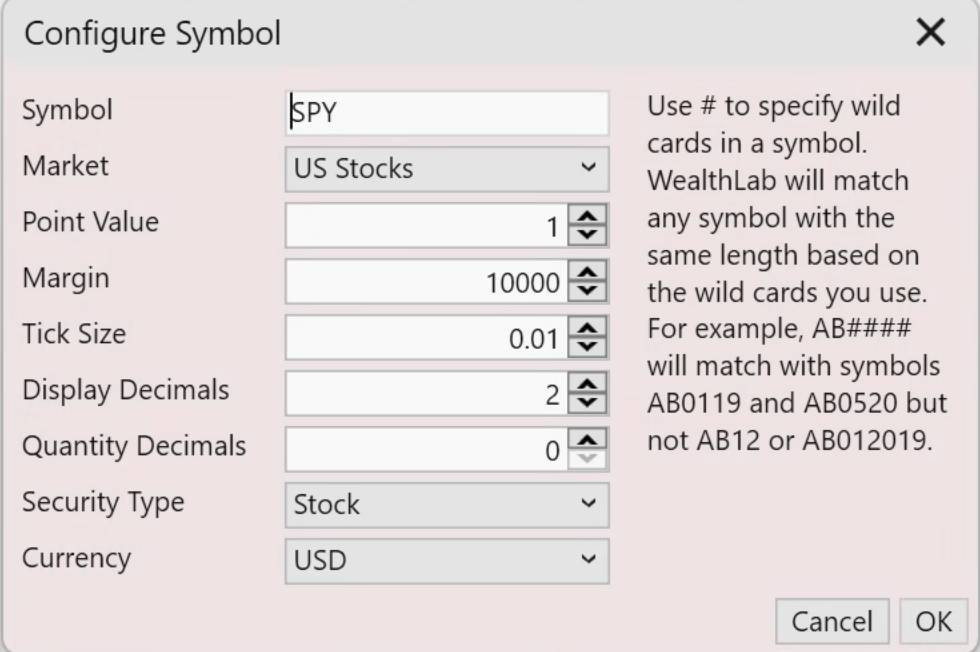Click into the Margin field showing 10000

tap(427, 281)
